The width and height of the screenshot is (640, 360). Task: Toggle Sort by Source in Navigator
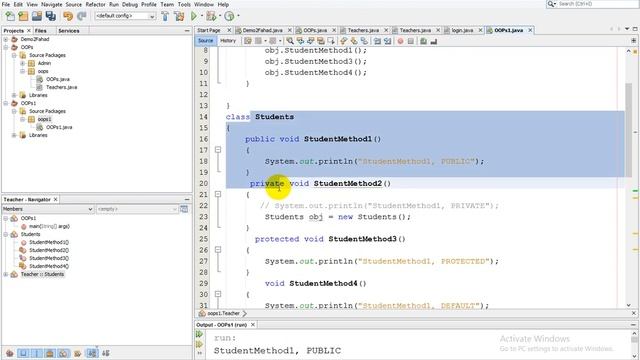click(x=105, y=353)
